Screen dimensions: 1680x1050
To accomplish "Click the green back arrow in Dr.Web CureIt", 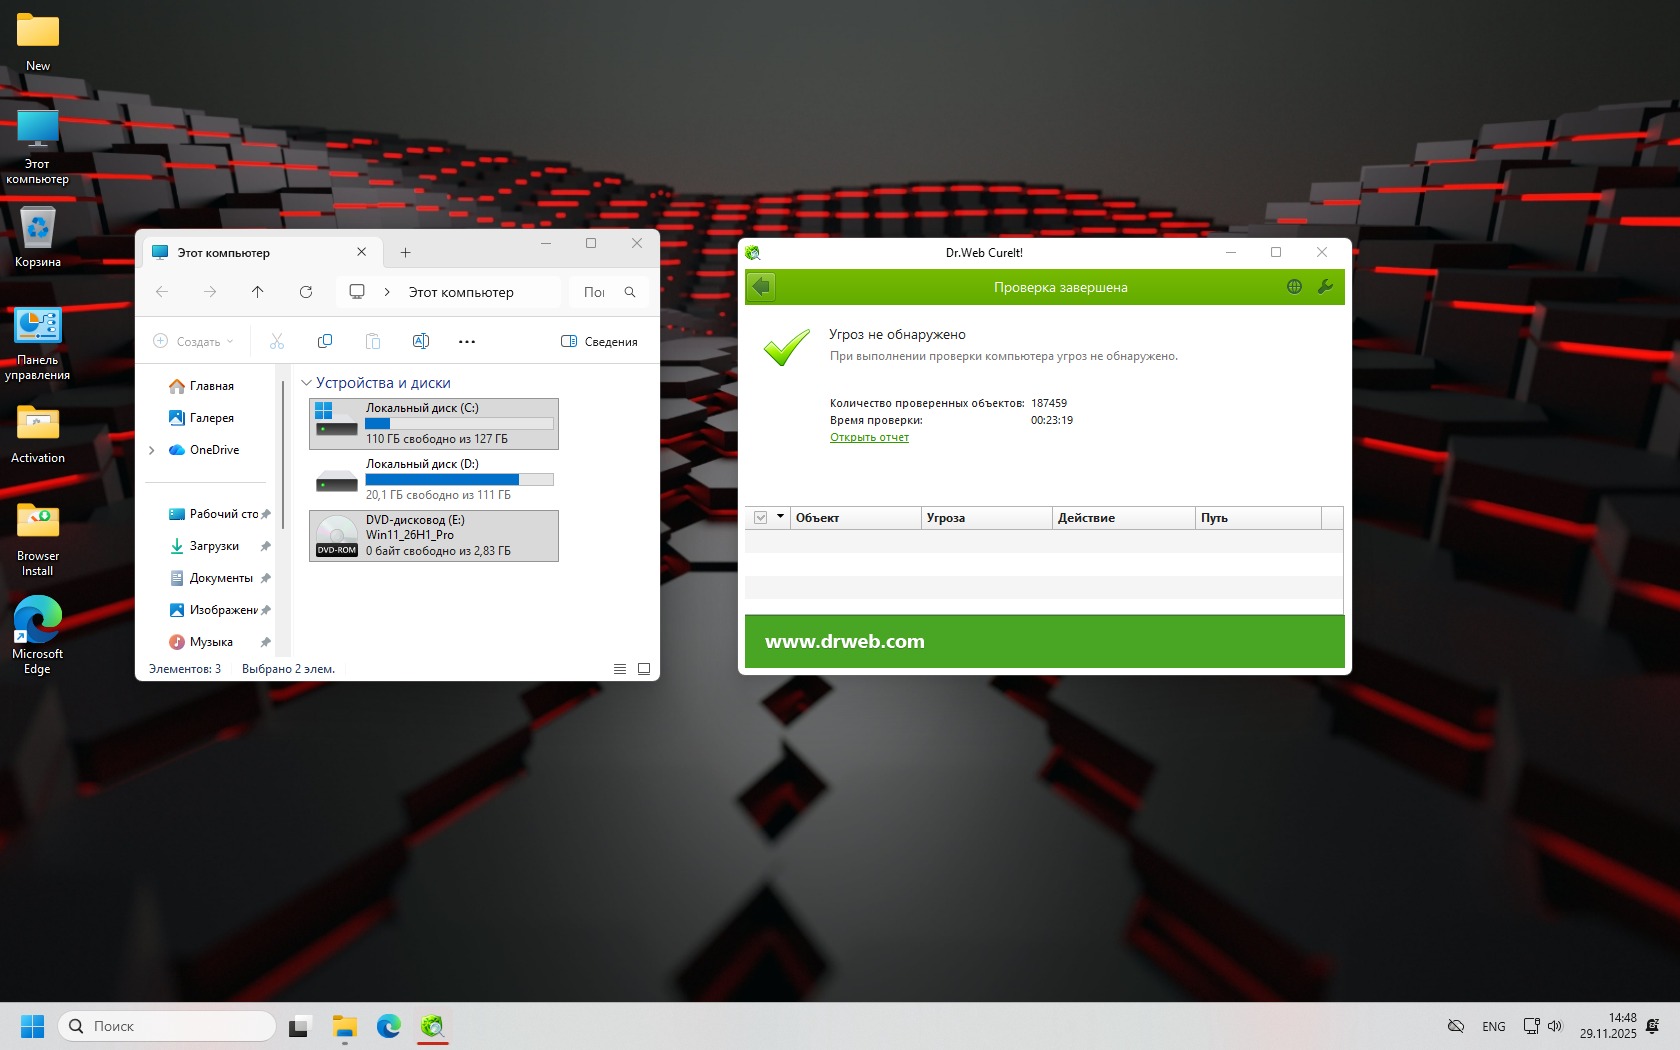I will (x=761, y=287).
